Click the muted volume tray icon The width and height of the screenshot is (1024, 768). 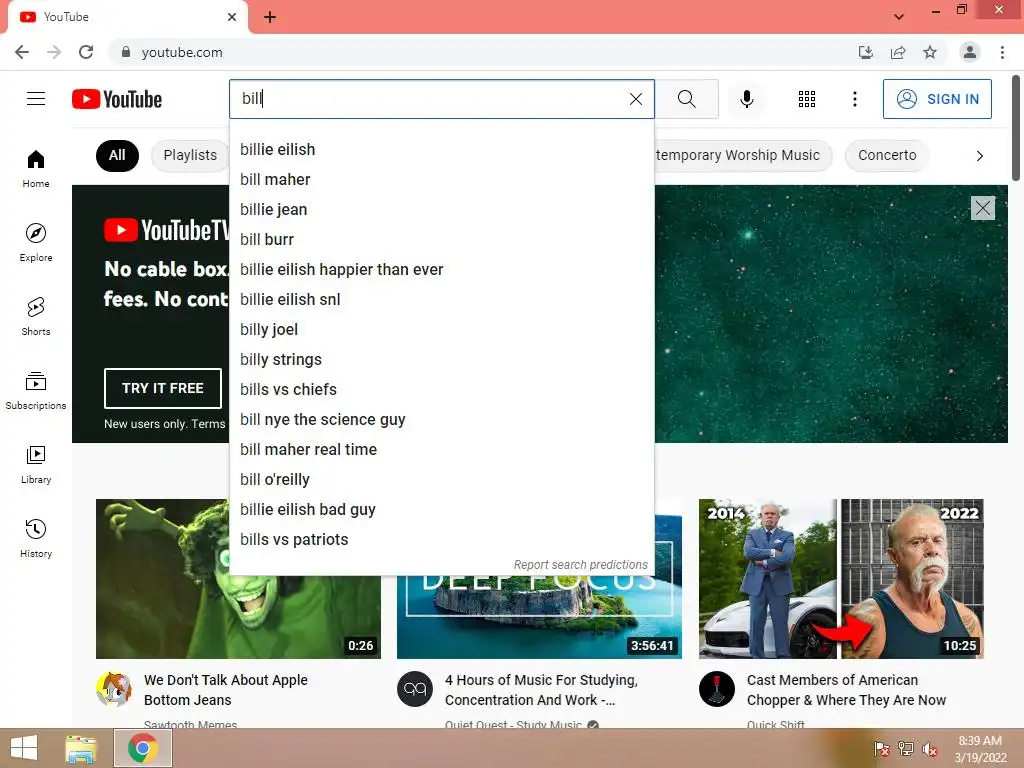[x=930, y=749]
